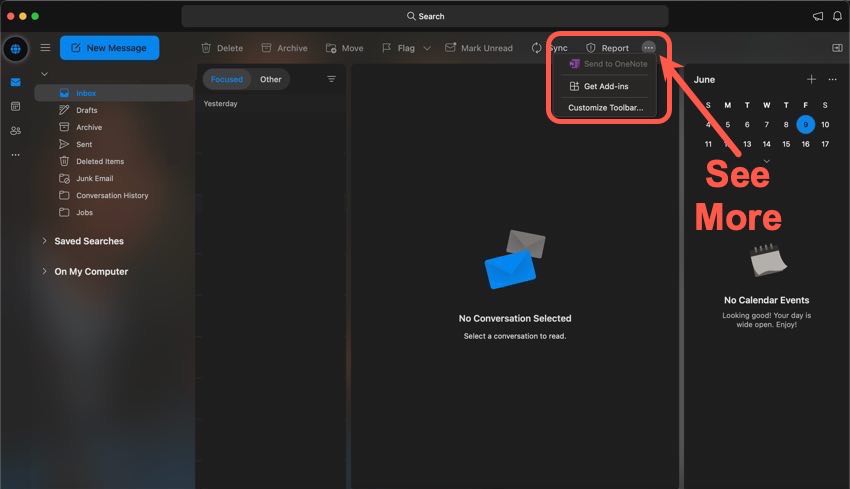Mark the message as unread

click(479, 48)
